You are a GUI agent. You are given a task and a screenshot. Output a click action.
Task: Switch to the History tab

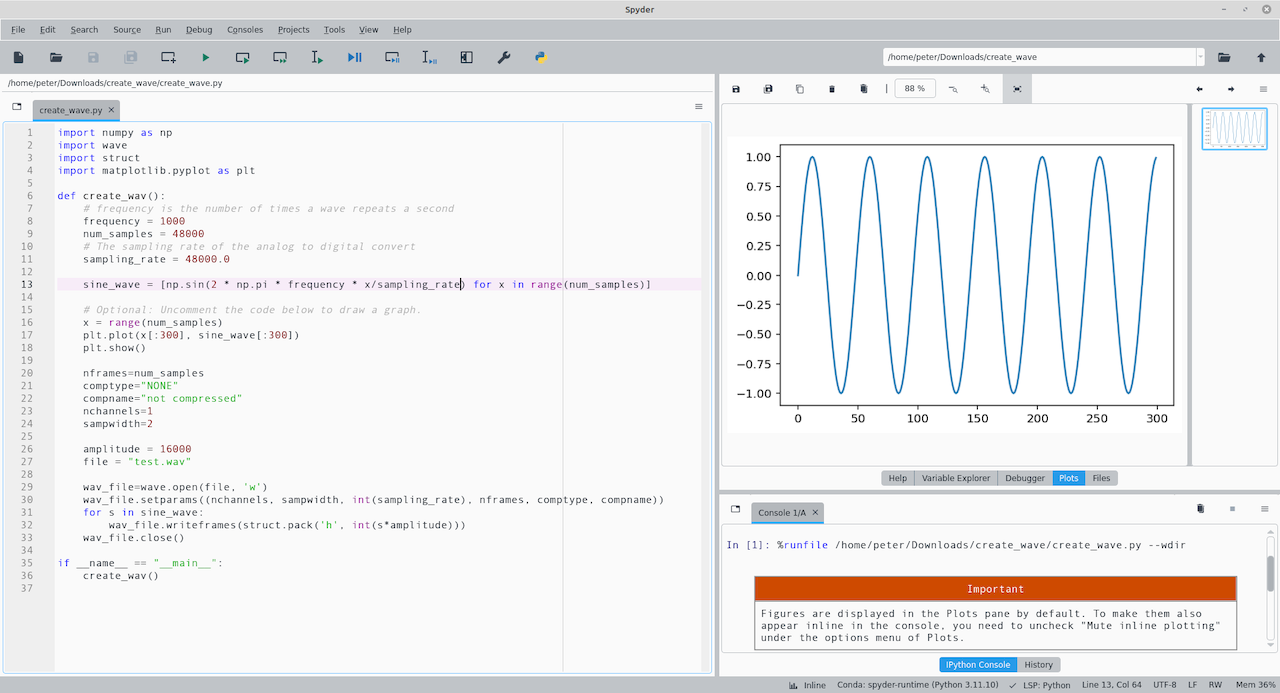click(x=1038, y=664)
